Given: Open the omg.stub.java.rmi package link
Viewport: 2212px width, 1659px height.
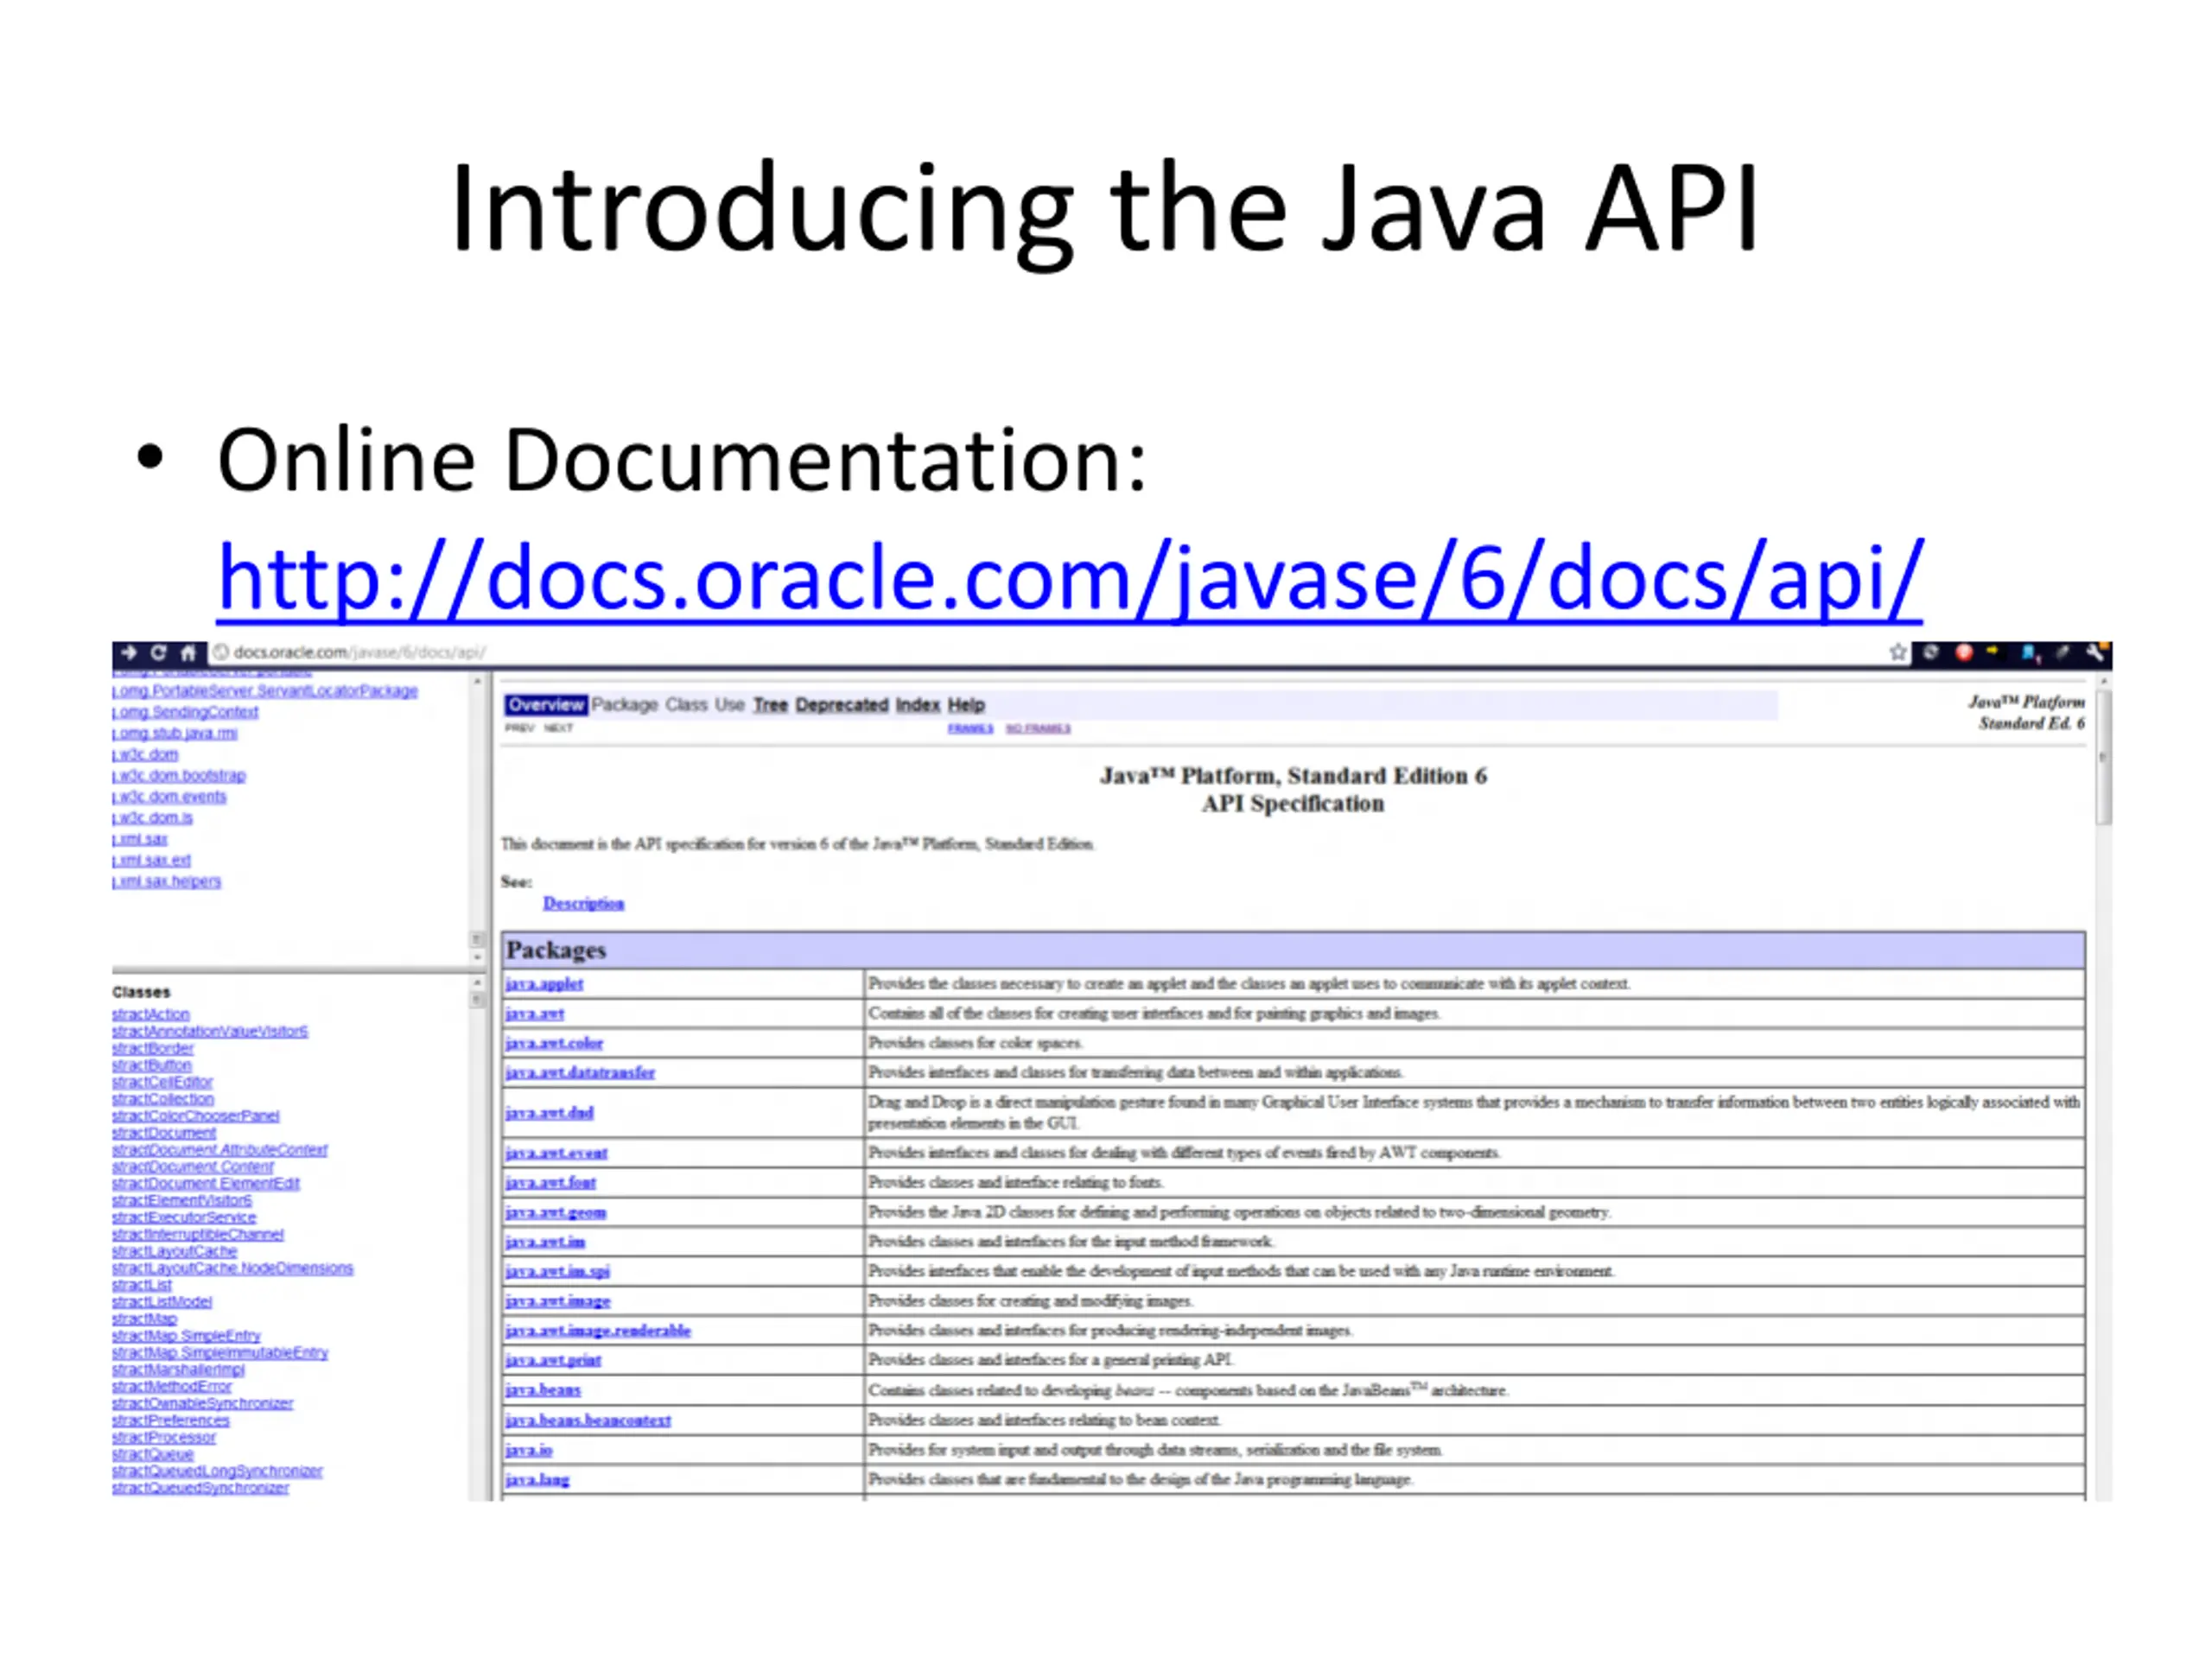Looking at the screenshot, I should [x=175, y=733].
